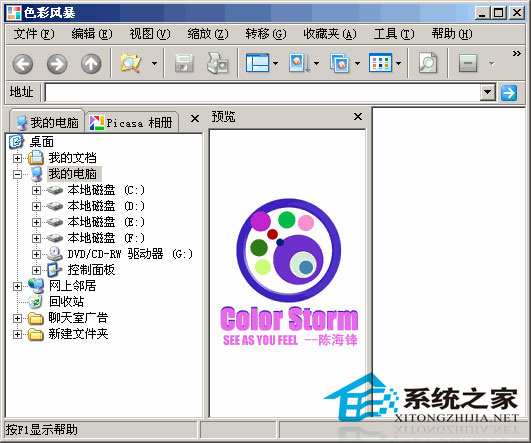The image size is (531, 443).
Task: Open dropdown next to thumbnail view icon
Action: click(399, 63)
